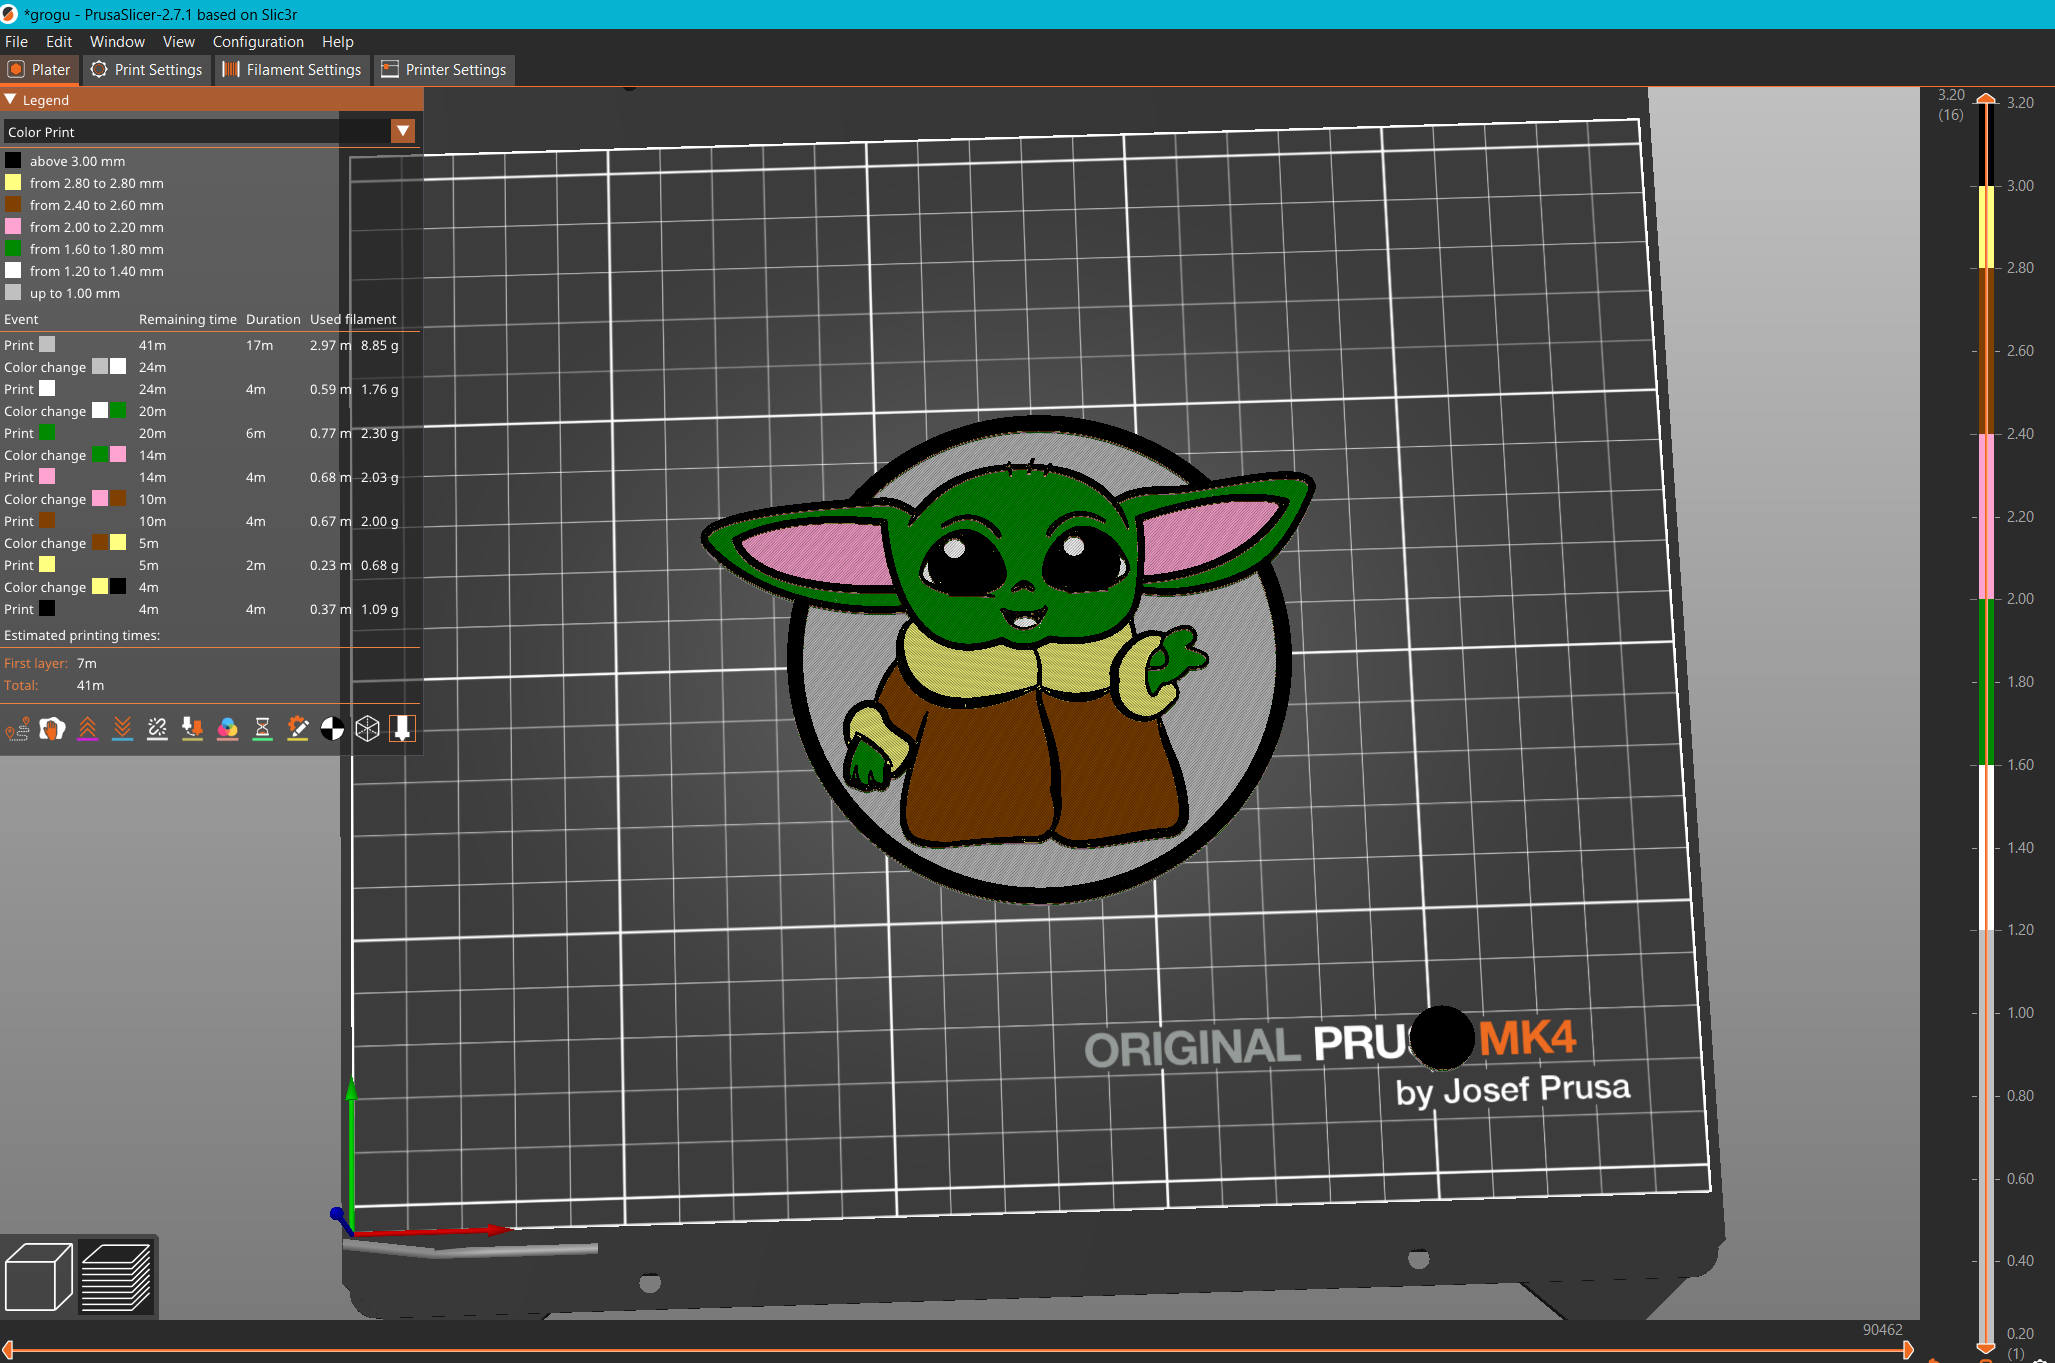Toggle Retractions visibility (upward chevrons icon)
Viewport: 2055px width, 1363px height.
[87, 729]
